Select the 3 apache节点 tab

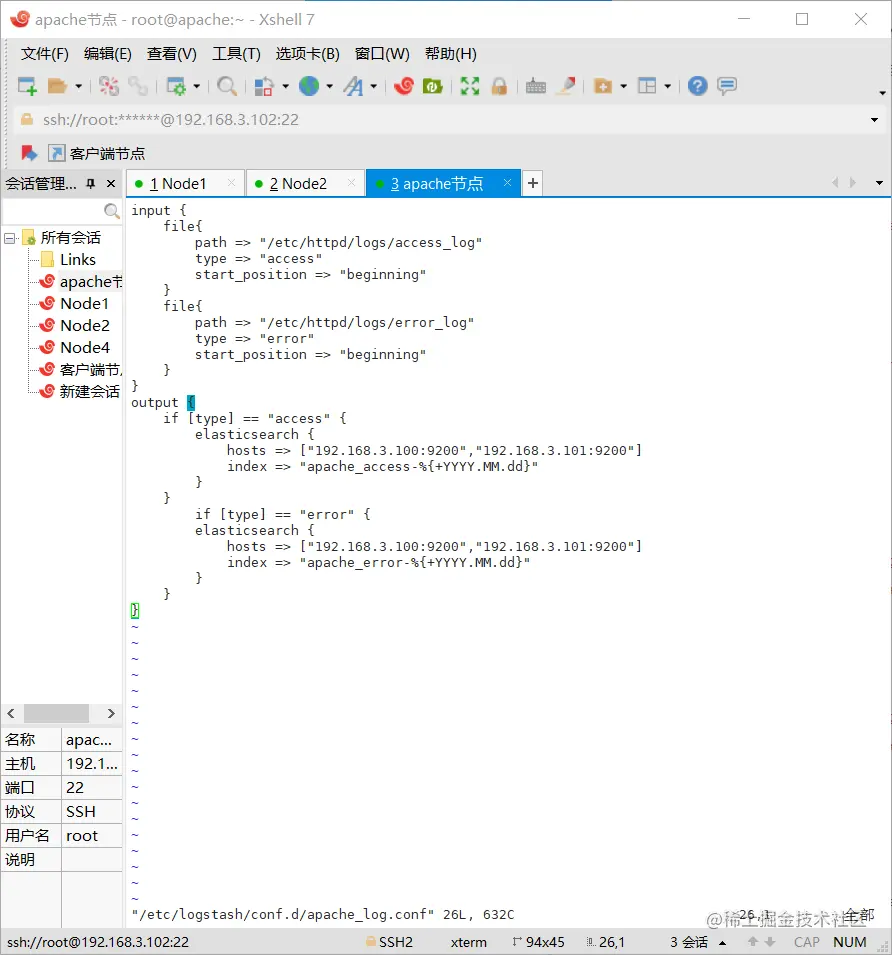[443, 183]
